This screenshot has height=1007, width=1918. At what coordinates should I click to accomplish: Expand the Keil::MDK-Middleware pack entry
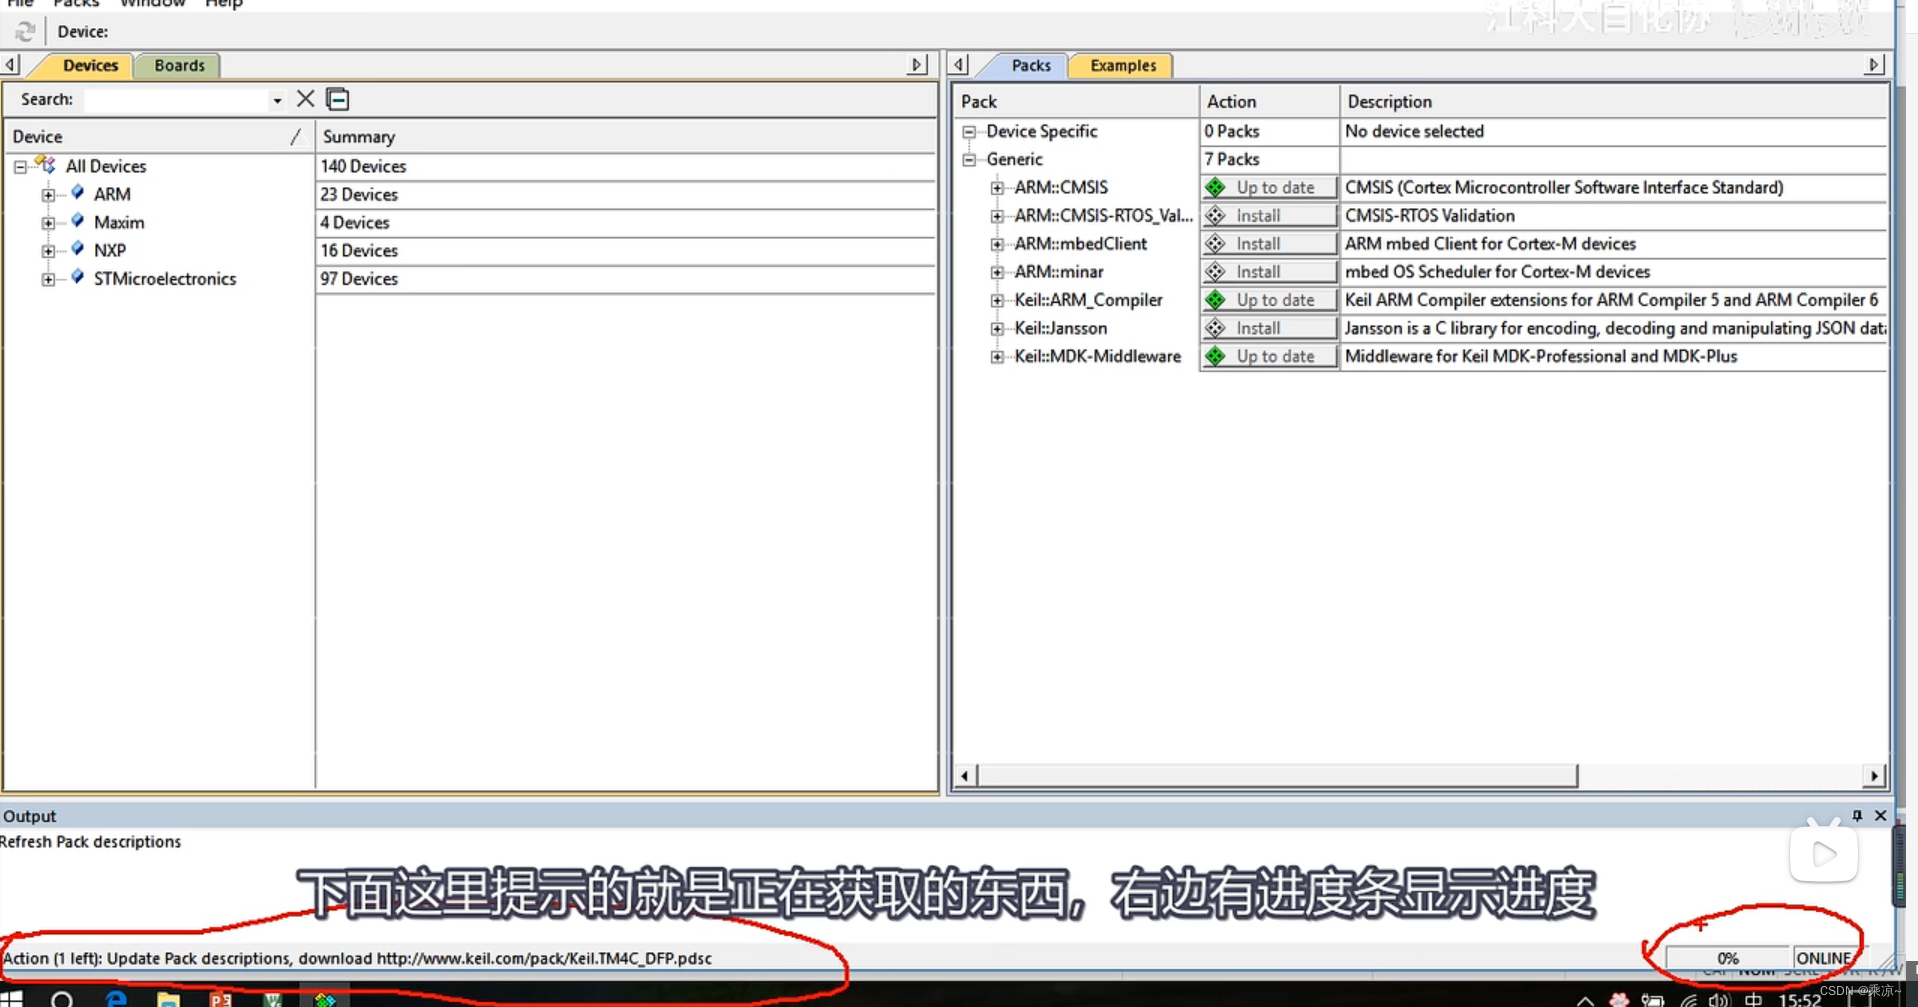[x=997, y=356]
